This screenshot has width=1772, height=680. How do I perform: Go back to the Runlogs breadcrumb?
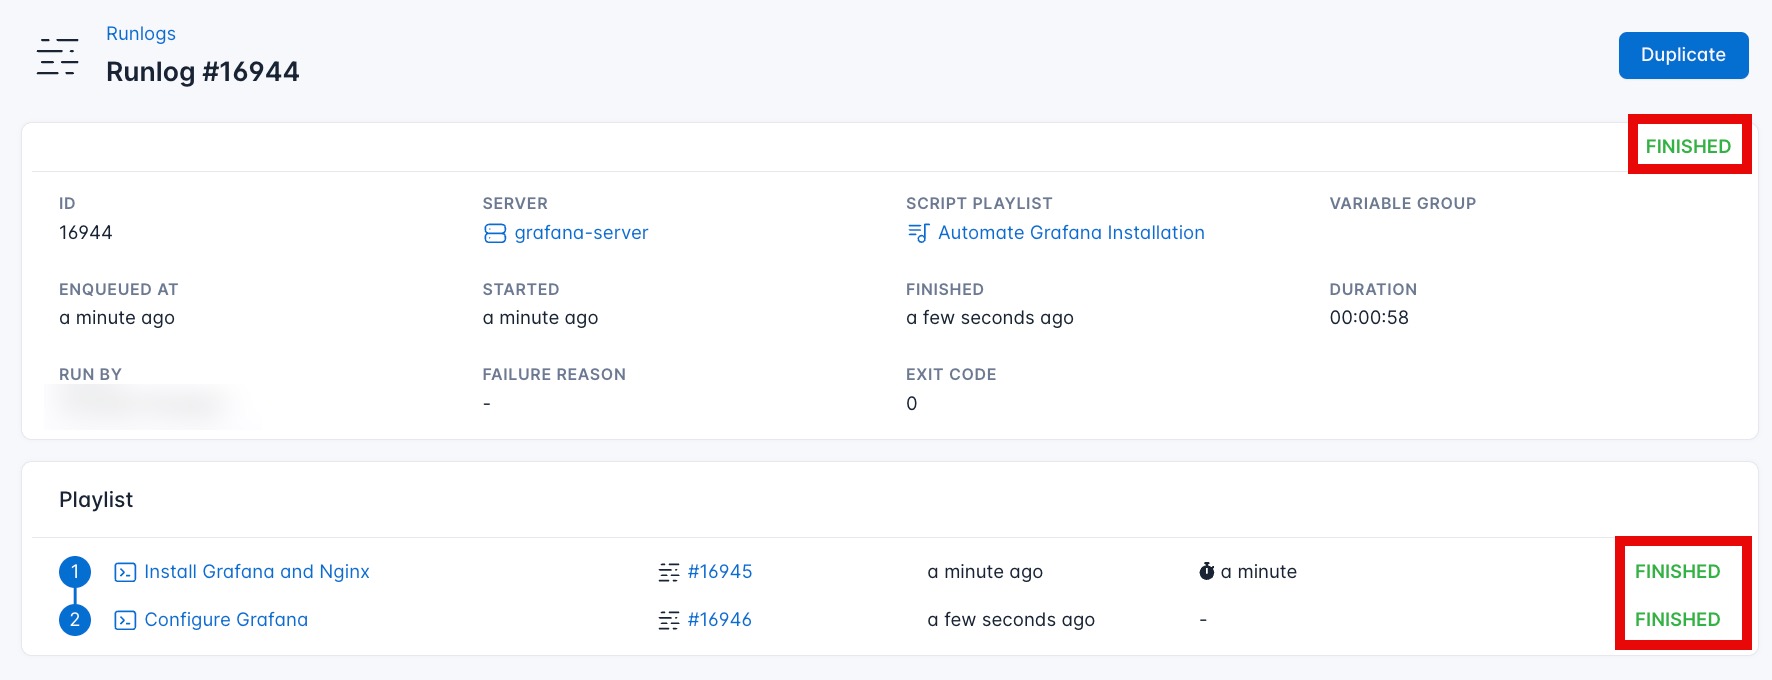141,34
